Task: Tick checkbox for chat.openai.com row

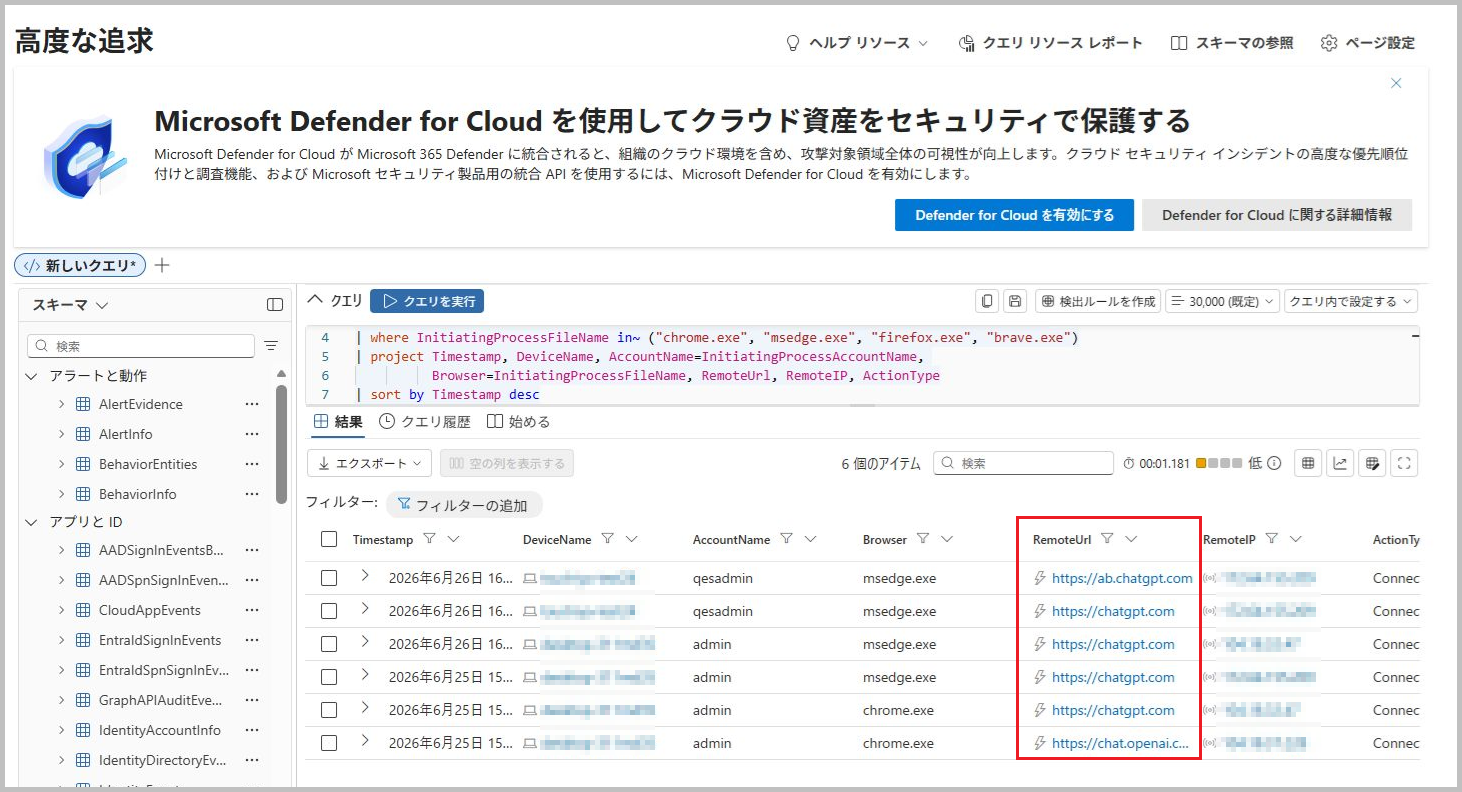Action: click(x=329, y=743)
